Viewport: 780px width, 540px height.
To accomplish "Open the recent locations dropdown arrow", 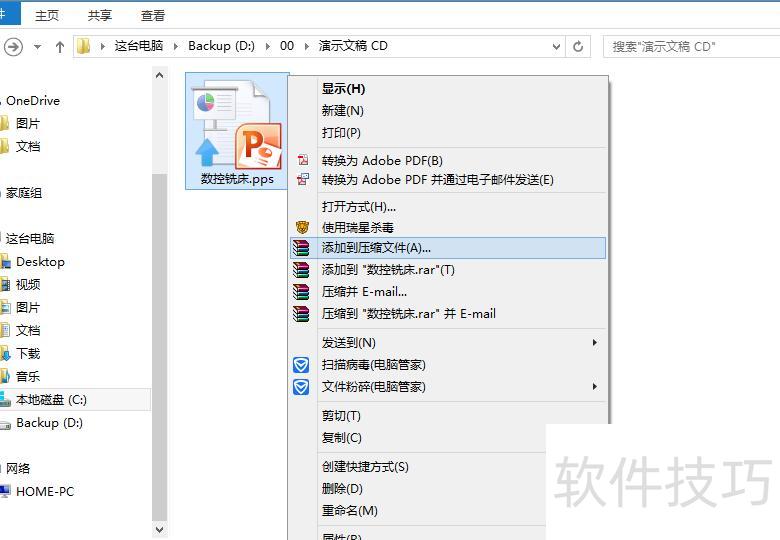I will pyautogui.click(x=38, y=47).
